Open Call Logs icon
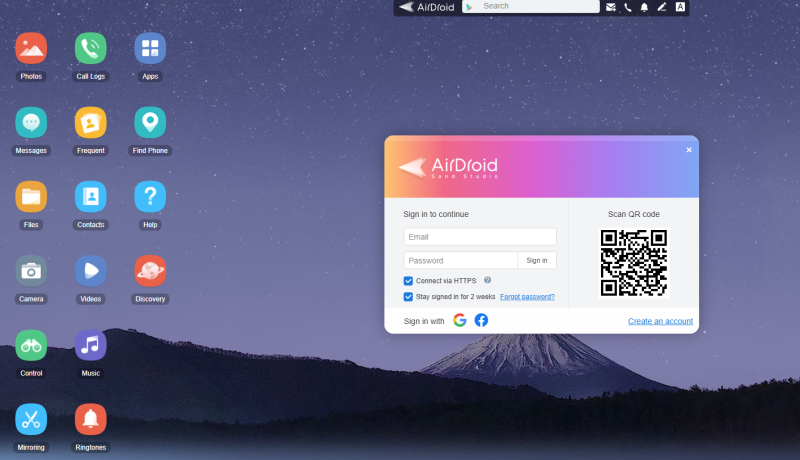 91,48
